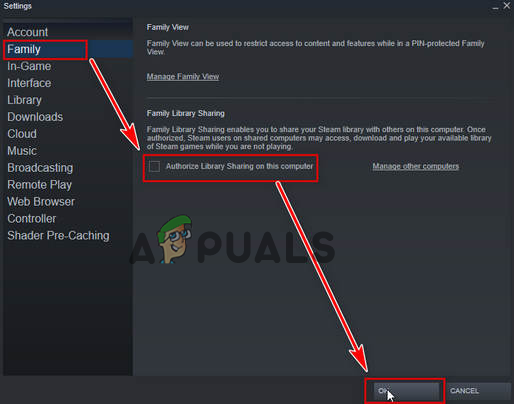Screen dimensions: 514x404
Task: Select the Family settings category
Action: (24, 49)
